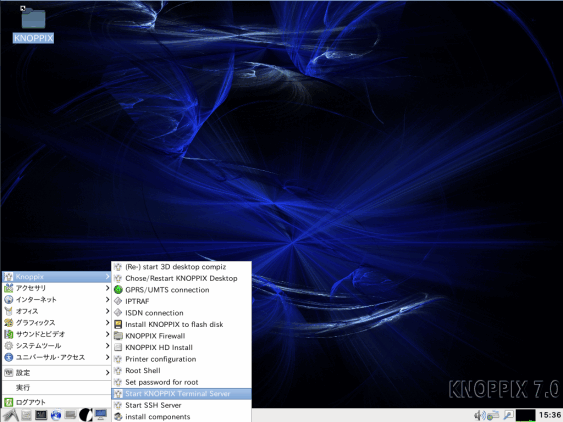The image size is (563, 422).
Task: Click the 15:36 clock in the panel
Action: (x=550, y=415)
